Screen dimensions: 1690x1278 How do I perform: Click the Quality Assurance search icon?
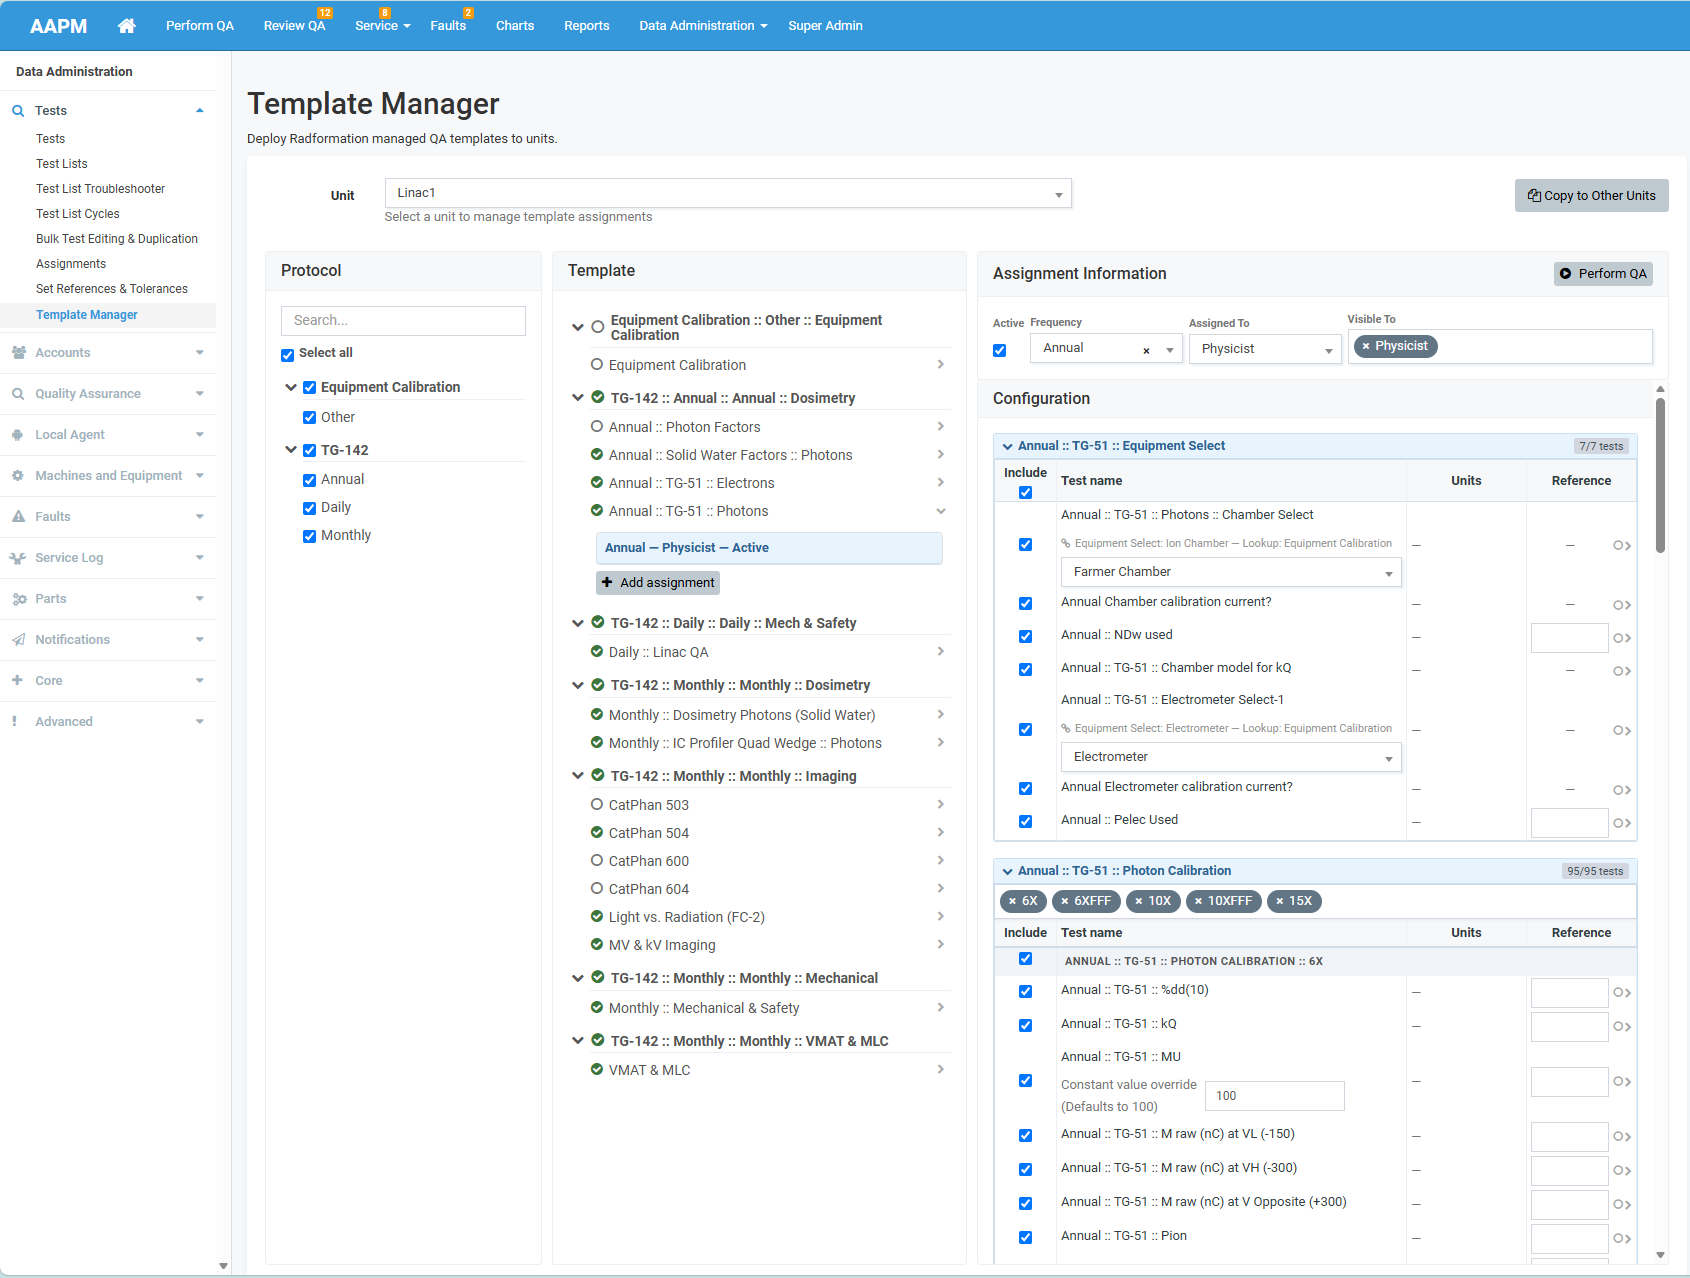pyautogui.click(x=18, y=393)
